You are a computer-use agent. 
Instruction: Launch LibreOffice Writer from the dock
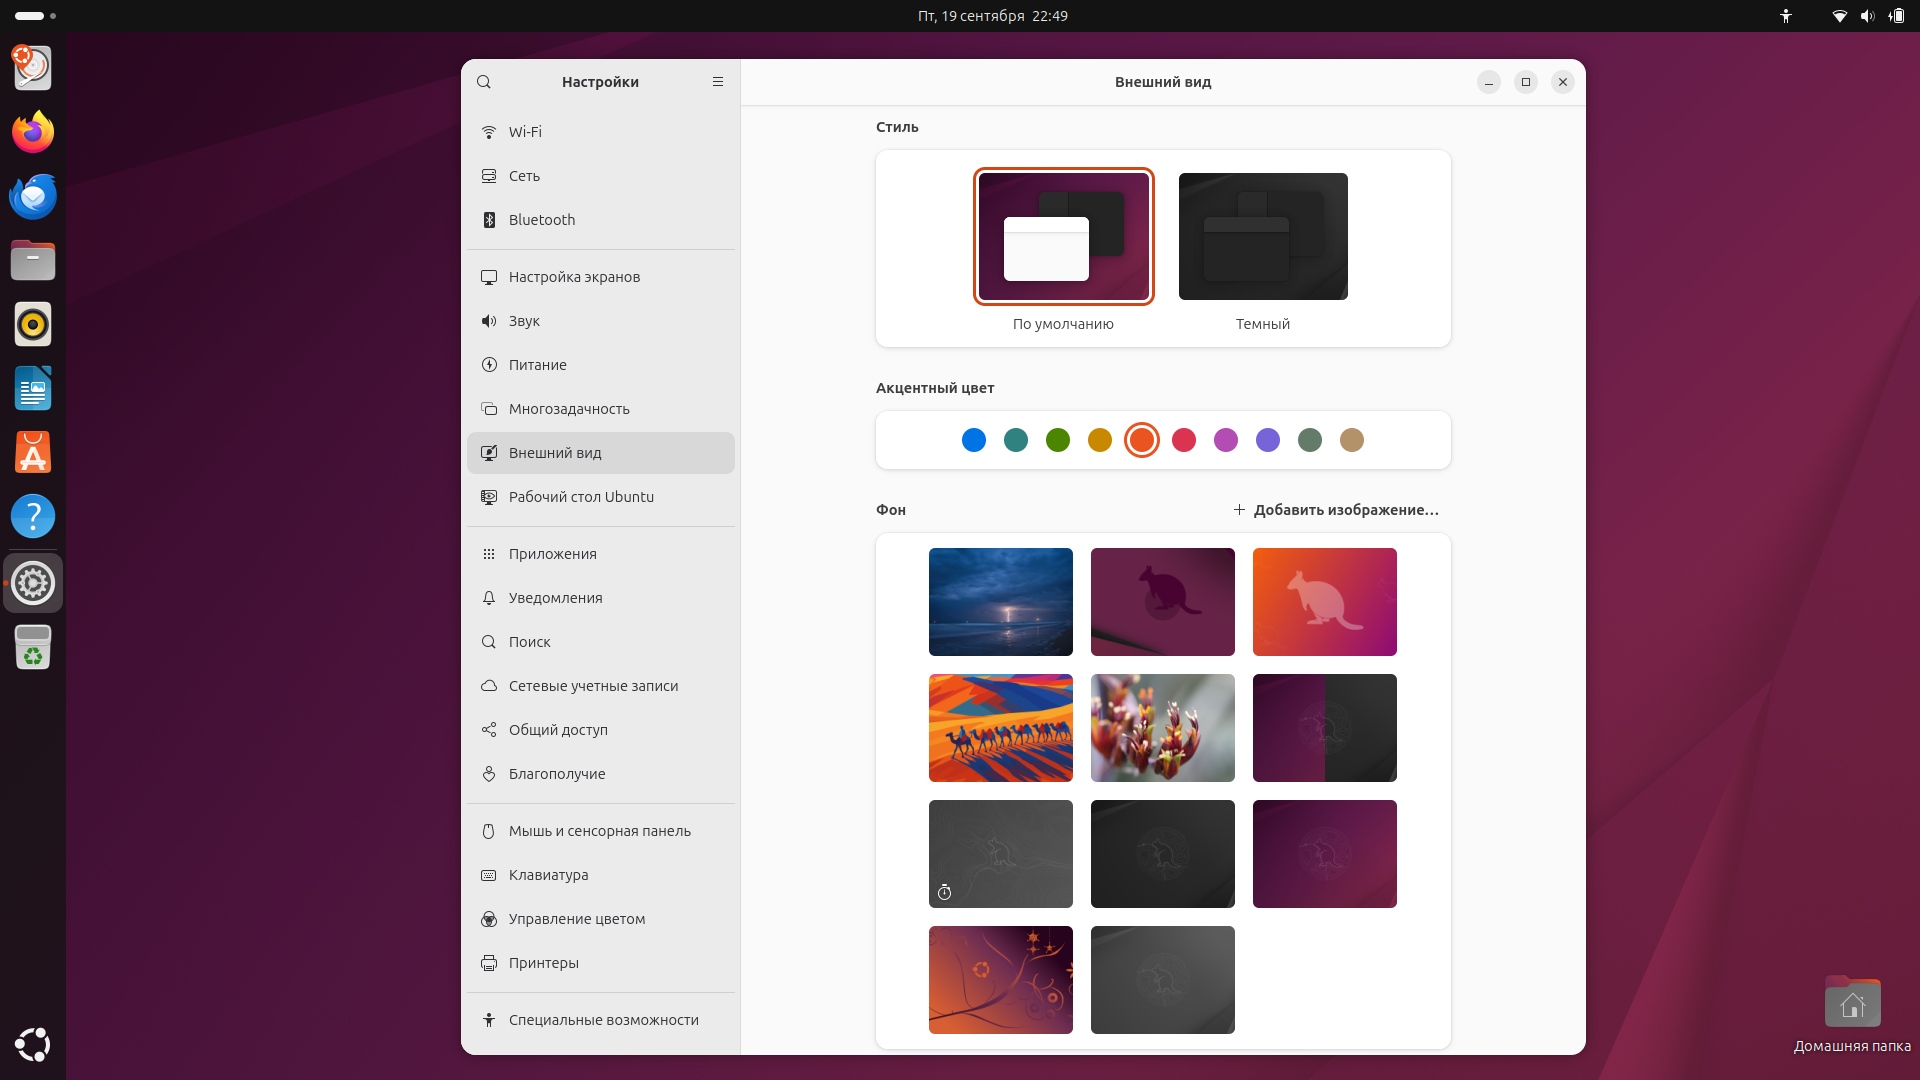[x=33, y=388]
